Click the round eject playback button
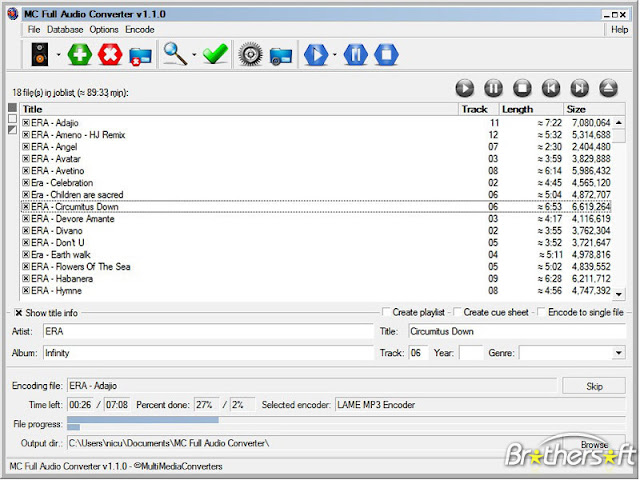This screenshot has height=480, width=640. pos(608,88)
